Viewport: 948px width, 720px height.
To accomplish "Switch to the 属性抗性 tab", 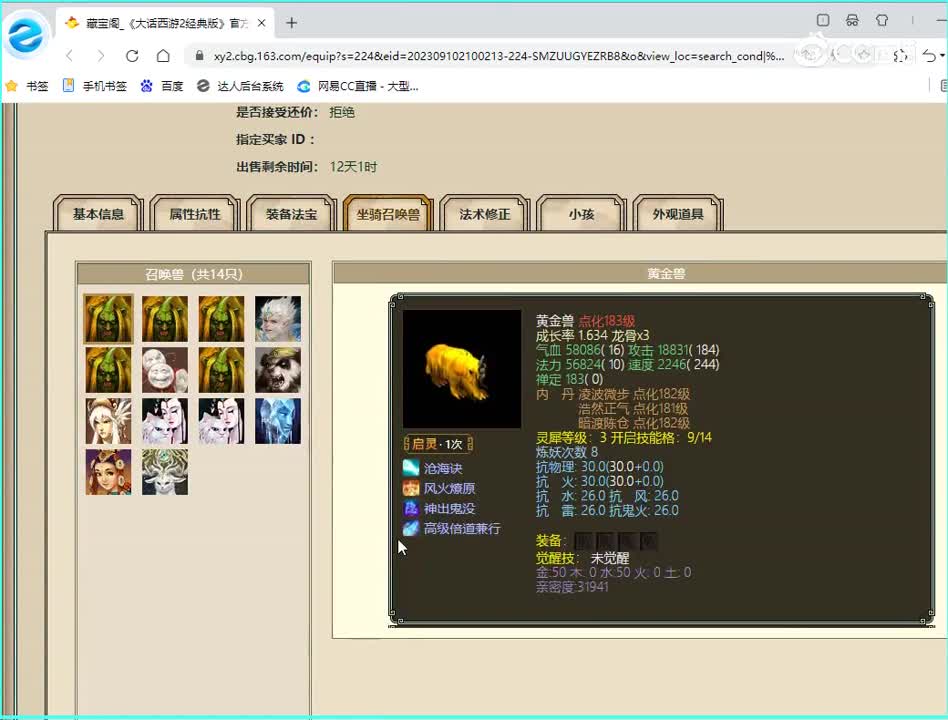I will point(195,213).
